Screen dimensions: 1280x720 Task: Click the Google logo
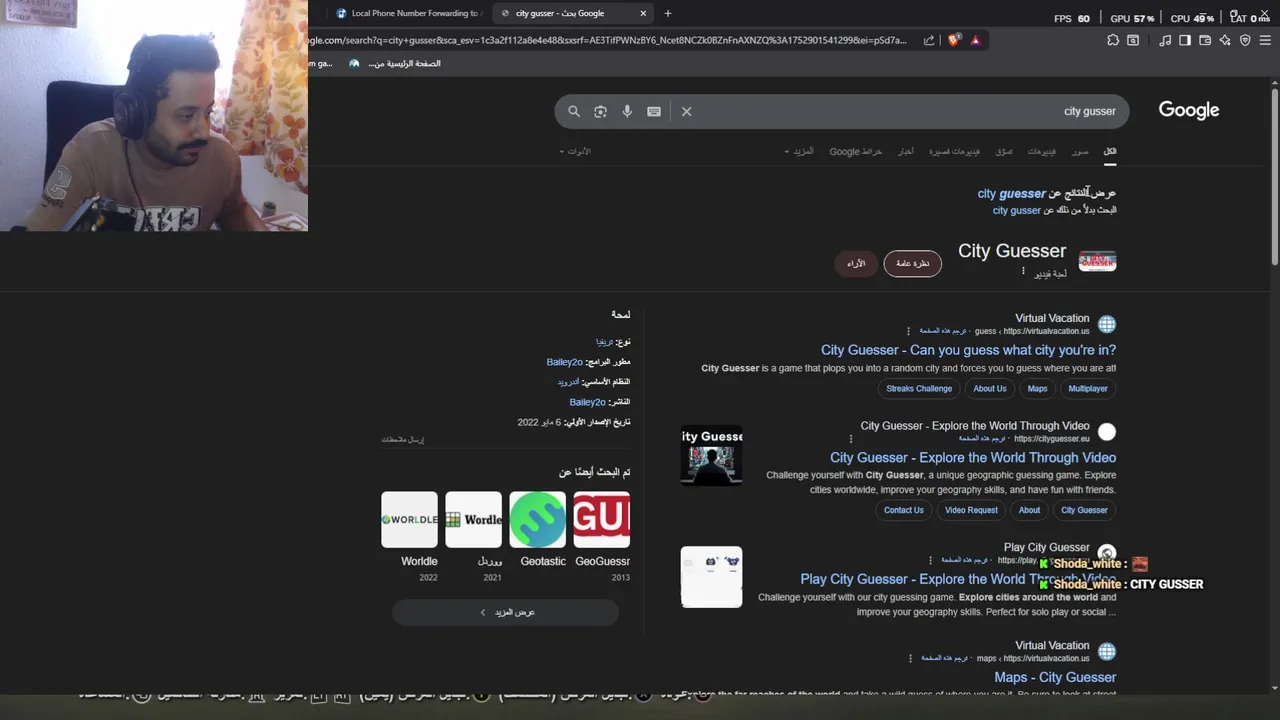click(x=1189, y=110)
